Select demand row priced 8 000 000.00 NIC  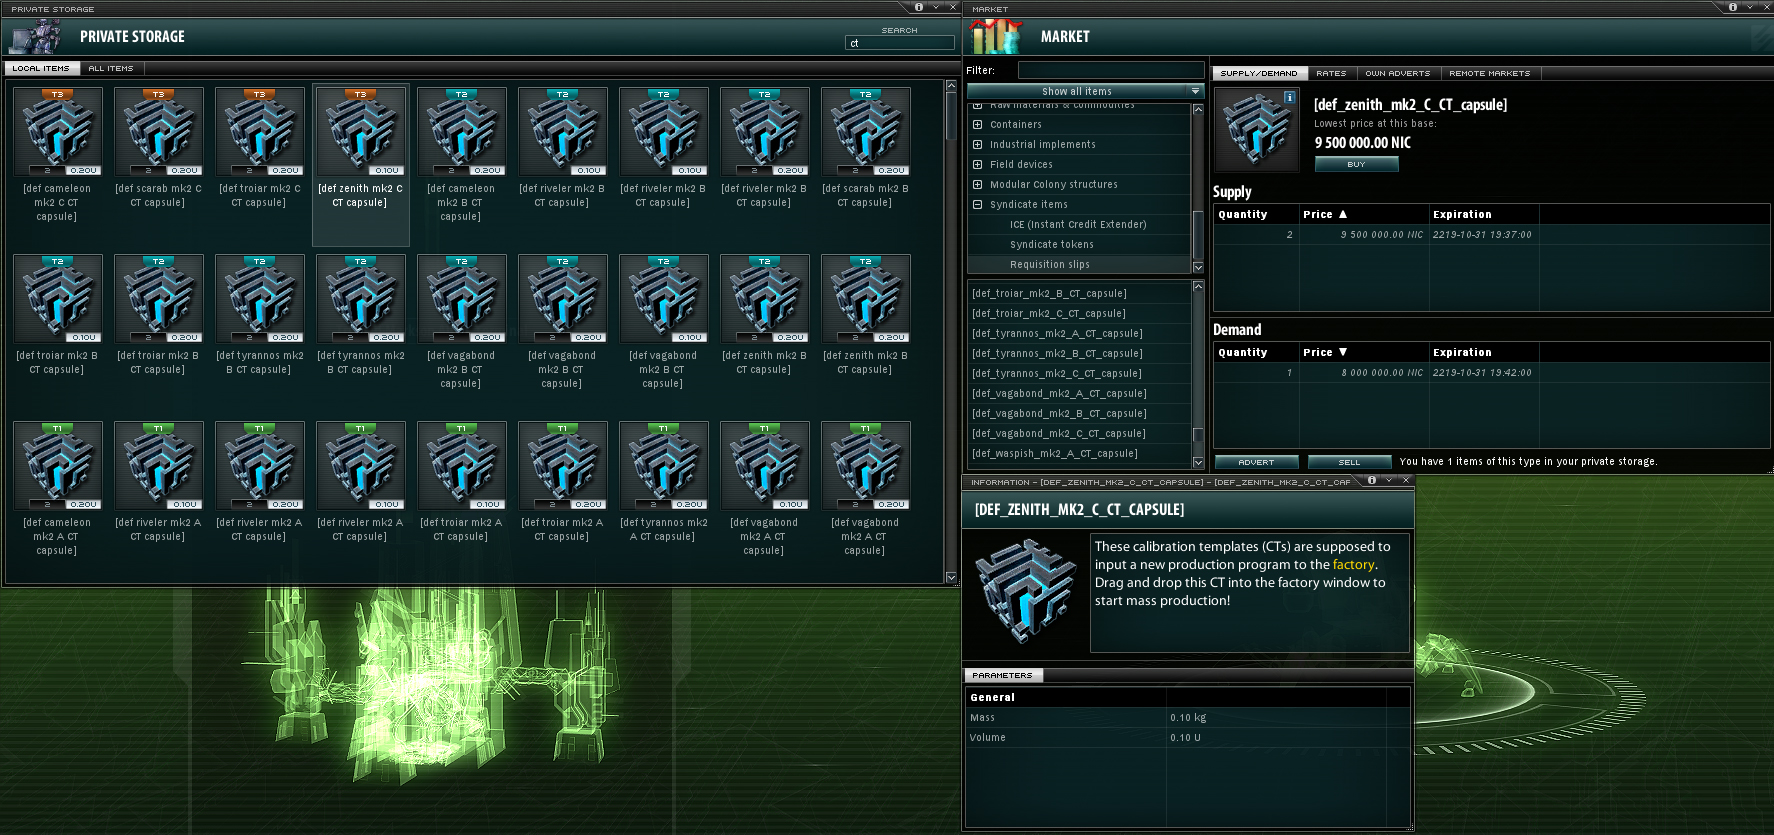(1492, 373)
